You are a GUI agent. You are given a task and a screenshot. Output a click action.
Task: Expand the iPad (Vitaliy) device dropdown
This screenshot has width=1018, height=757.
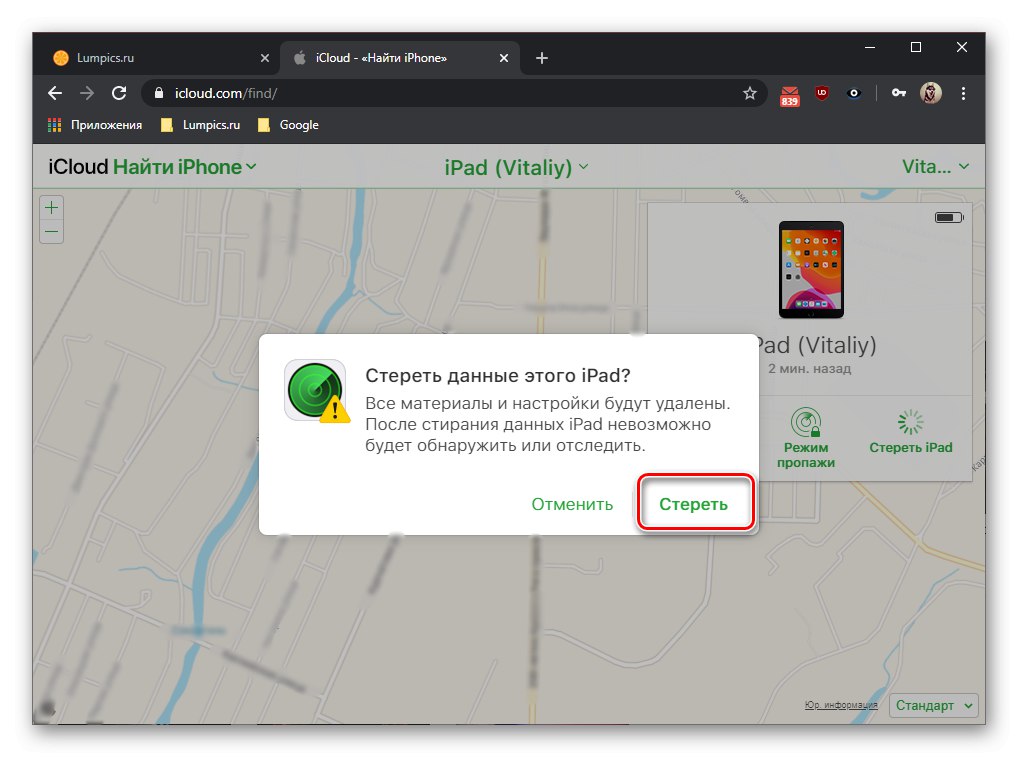point(517,168)
